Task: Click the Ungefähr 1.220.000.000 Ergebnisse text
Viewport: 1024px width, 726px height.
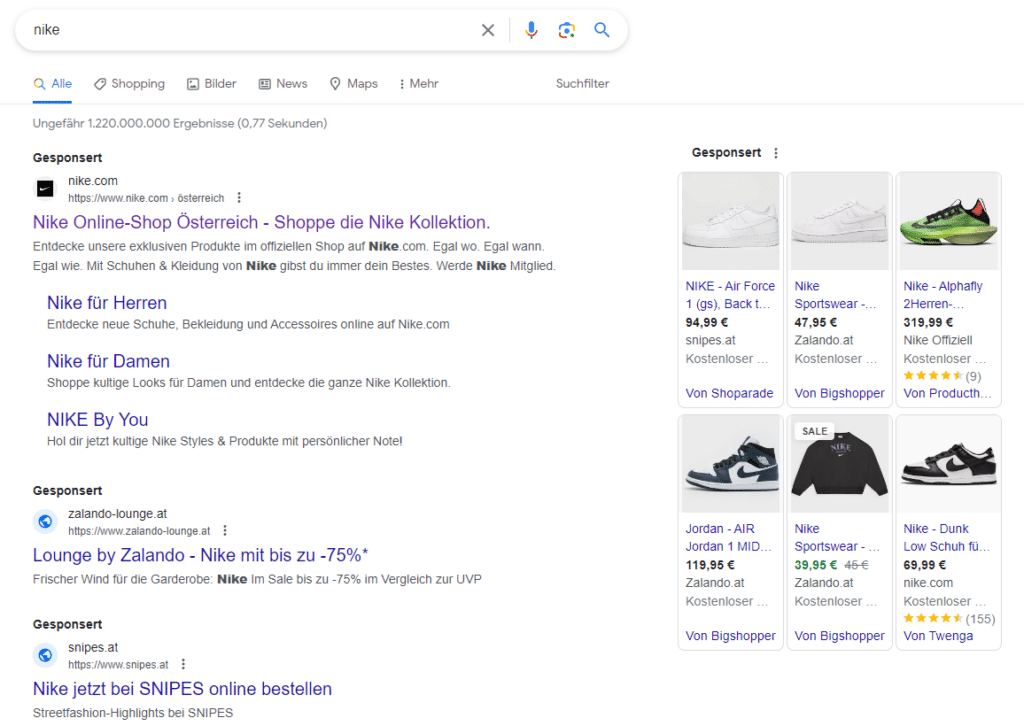Action: tap(180, 123)
